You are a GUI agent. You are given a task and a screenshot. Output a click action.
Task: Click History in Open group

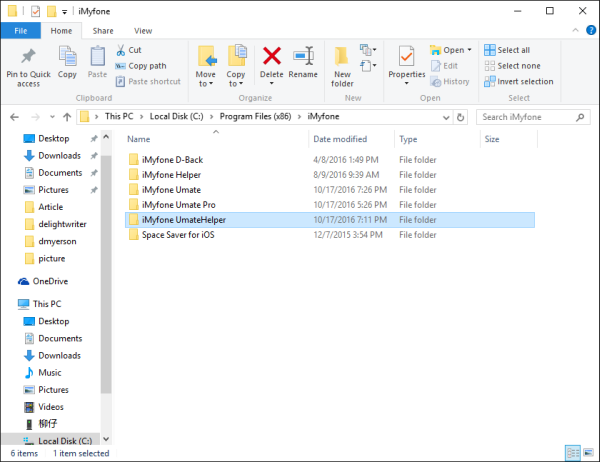pyautogui.click(x=450, y=82)
